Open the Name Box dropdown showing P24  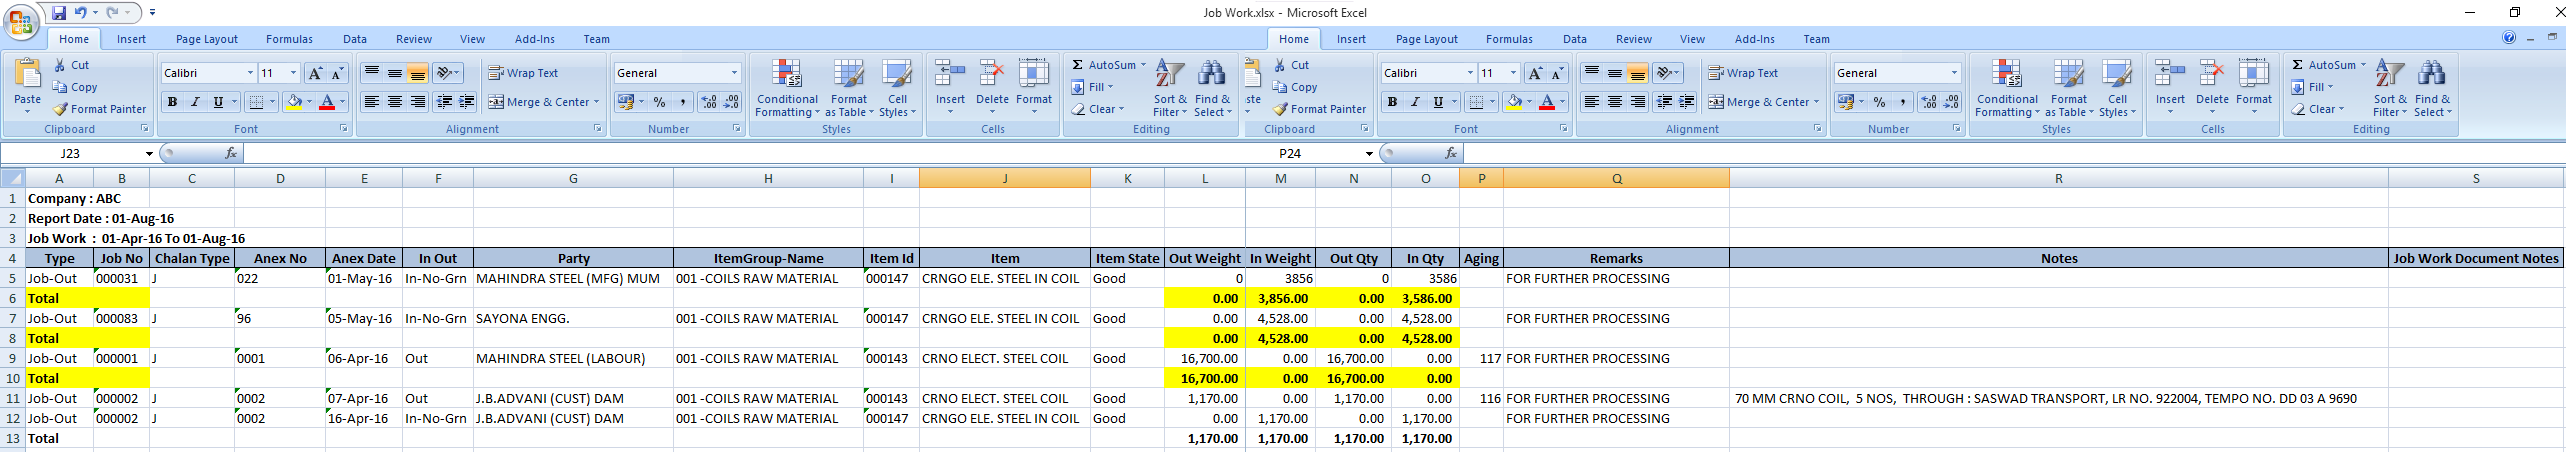pyautogui.click(x=1369, y=153)
